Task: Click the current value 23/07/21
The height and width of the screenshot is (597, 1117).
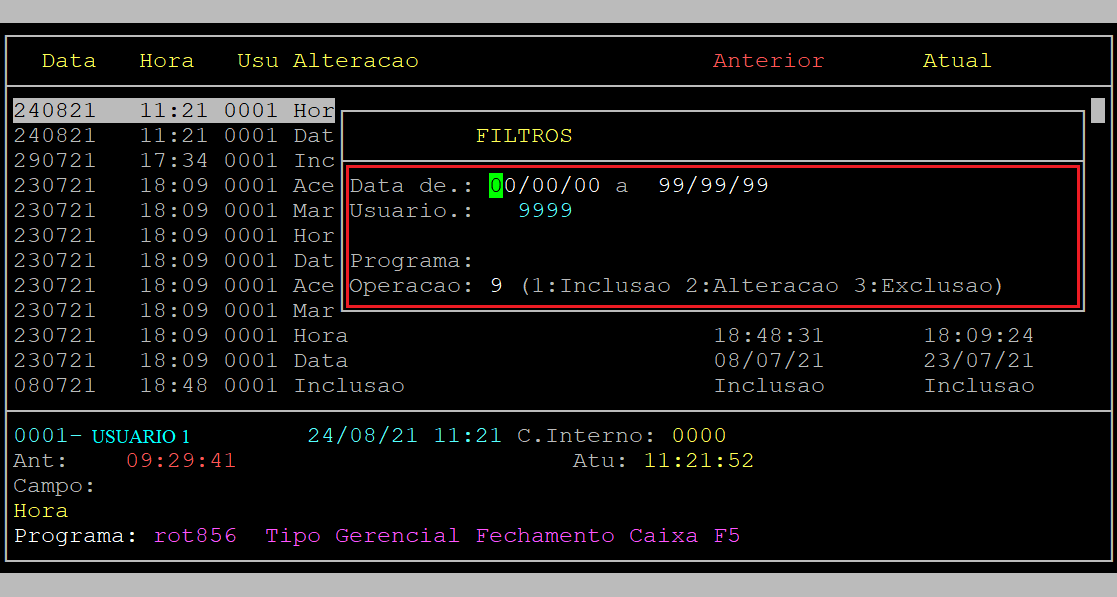Action: [978, 361]
